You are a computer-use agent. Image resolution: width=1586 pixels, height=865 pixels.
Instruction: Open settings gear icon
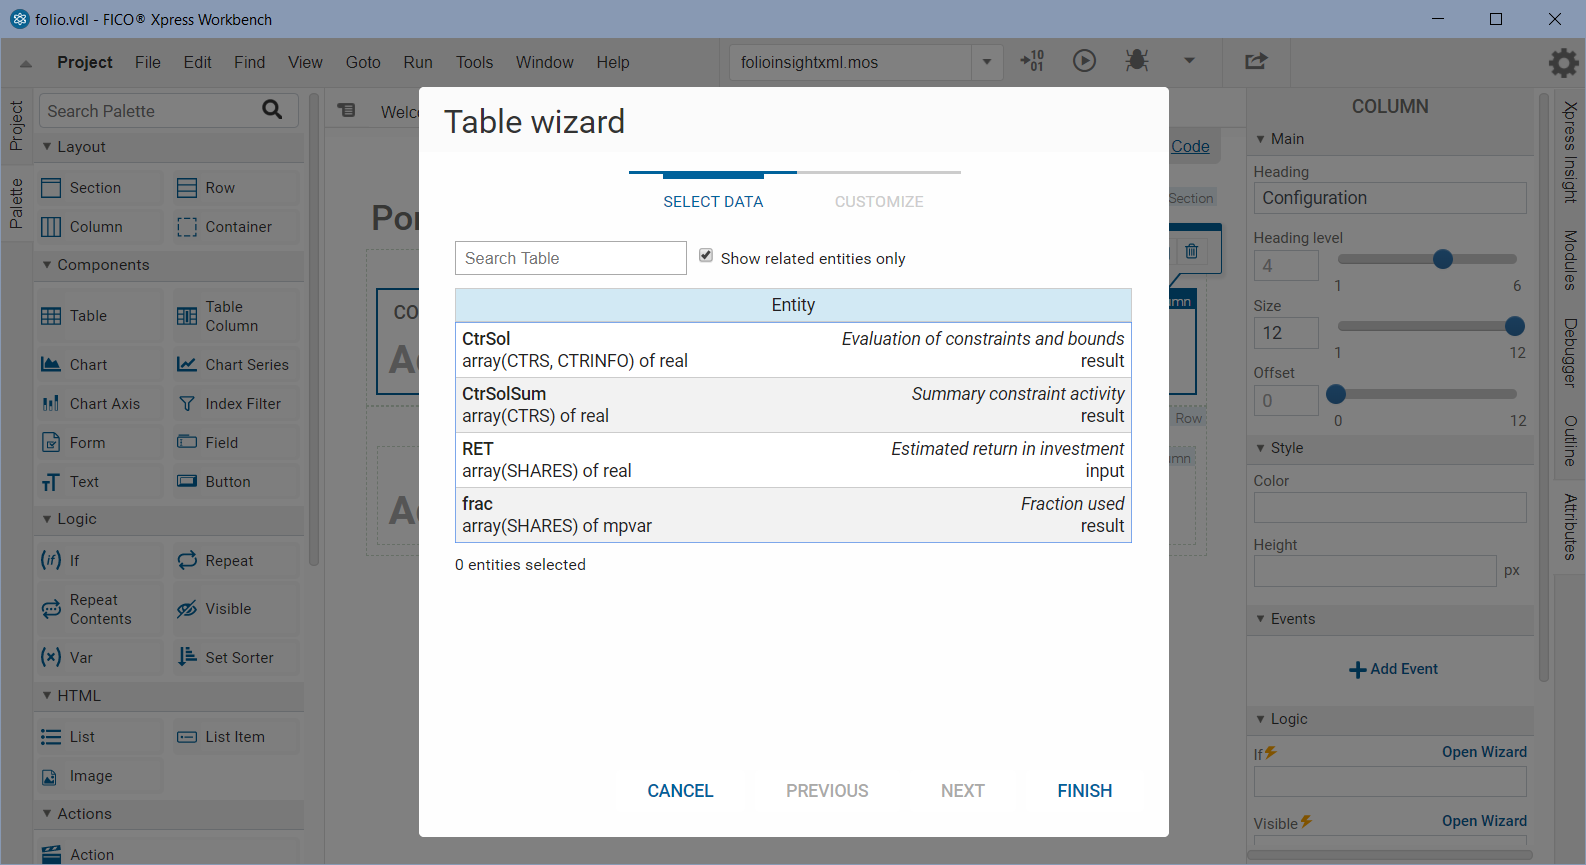(x=1563, y=63)
